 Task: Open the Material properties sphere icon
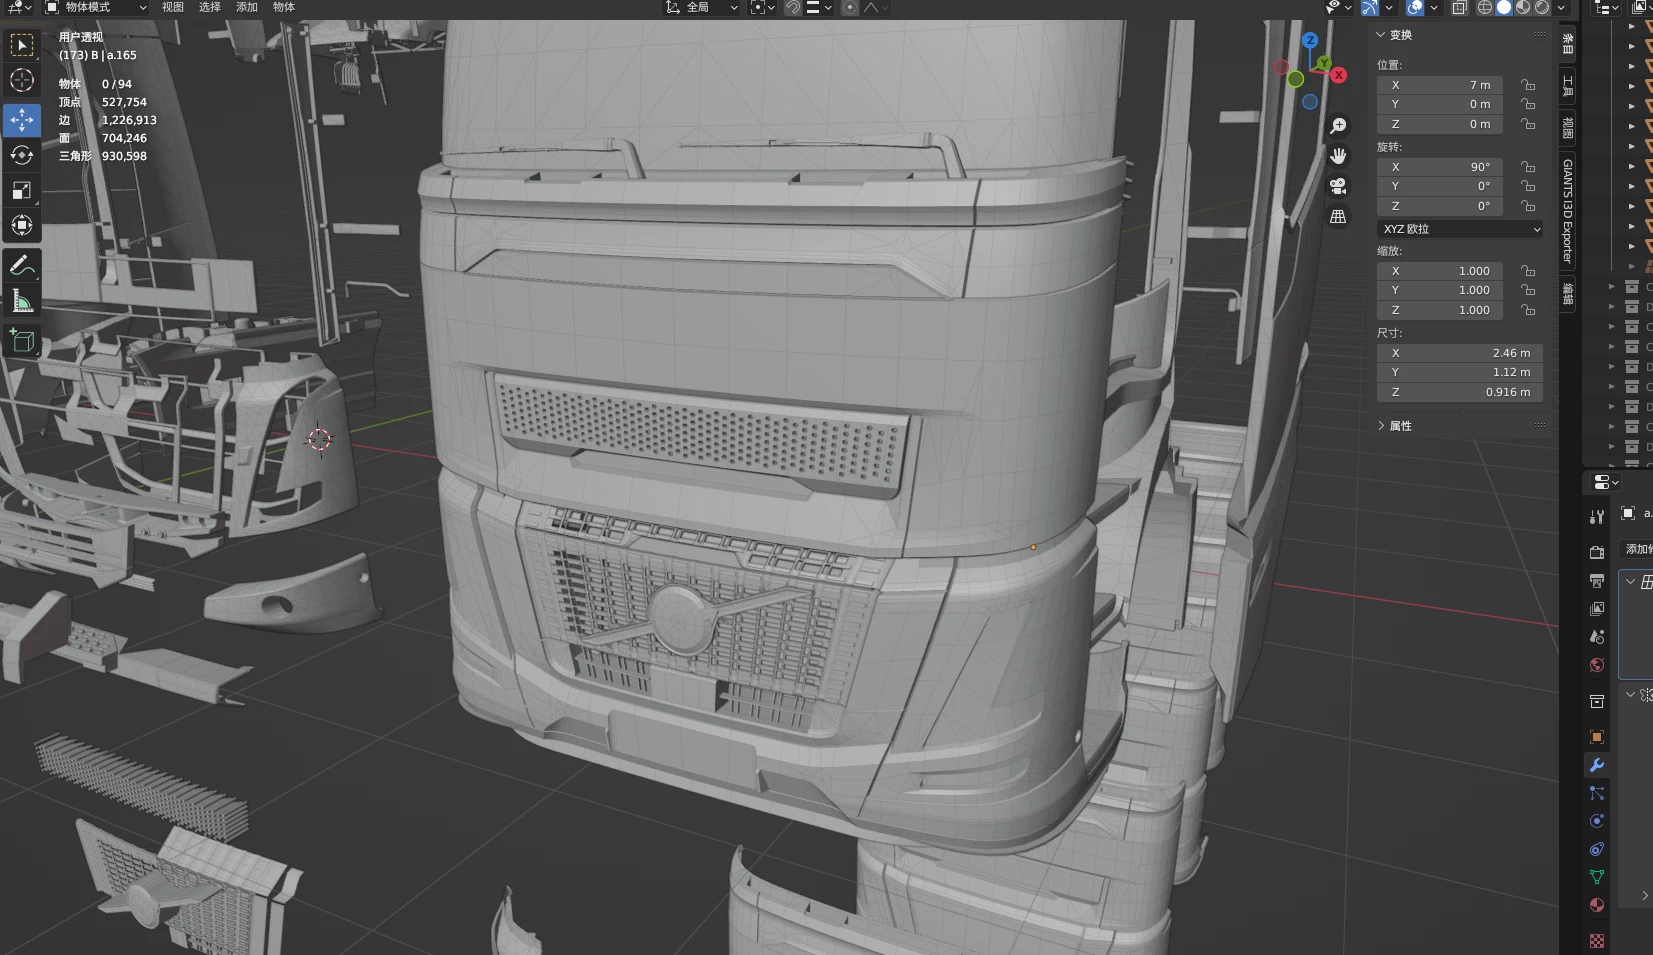[1596, 905]
